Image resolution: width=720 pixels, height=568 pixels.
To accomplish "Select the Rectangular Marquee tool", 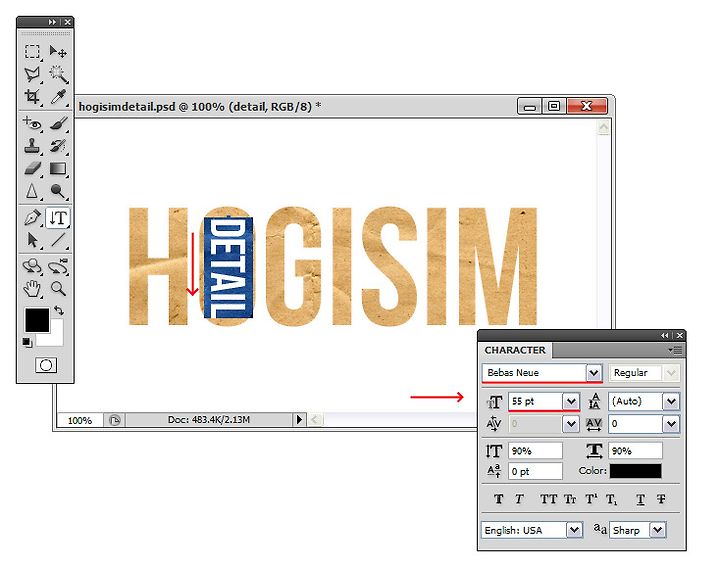I will click(x=32, y=51).
